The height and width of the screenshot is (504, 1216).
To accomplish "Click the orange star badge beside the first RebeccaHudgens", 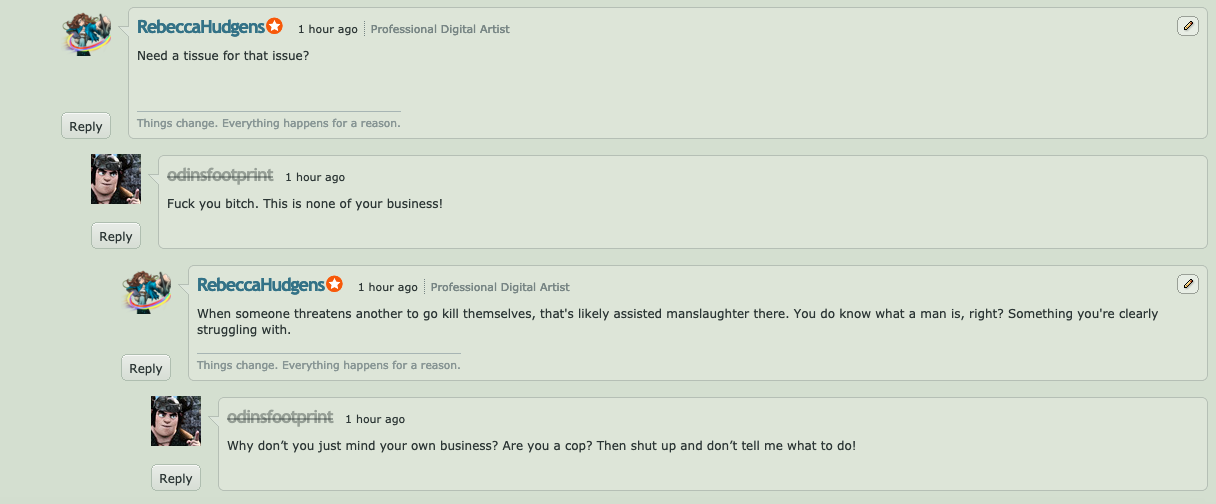I will 274,27.
